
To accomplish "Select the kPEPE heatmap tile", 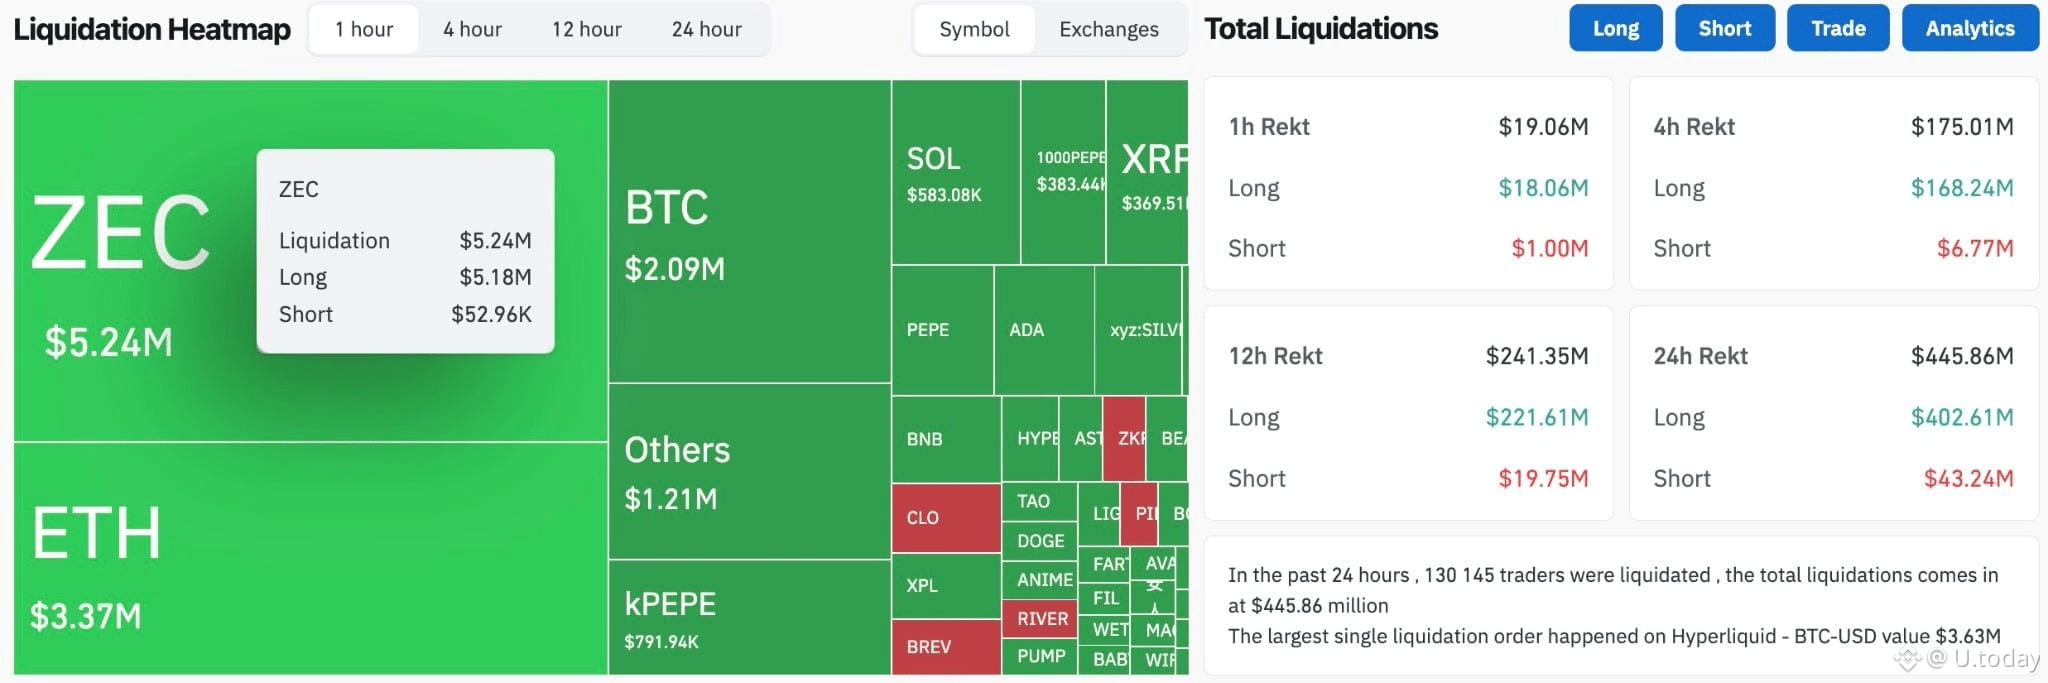I will (748, 617).
